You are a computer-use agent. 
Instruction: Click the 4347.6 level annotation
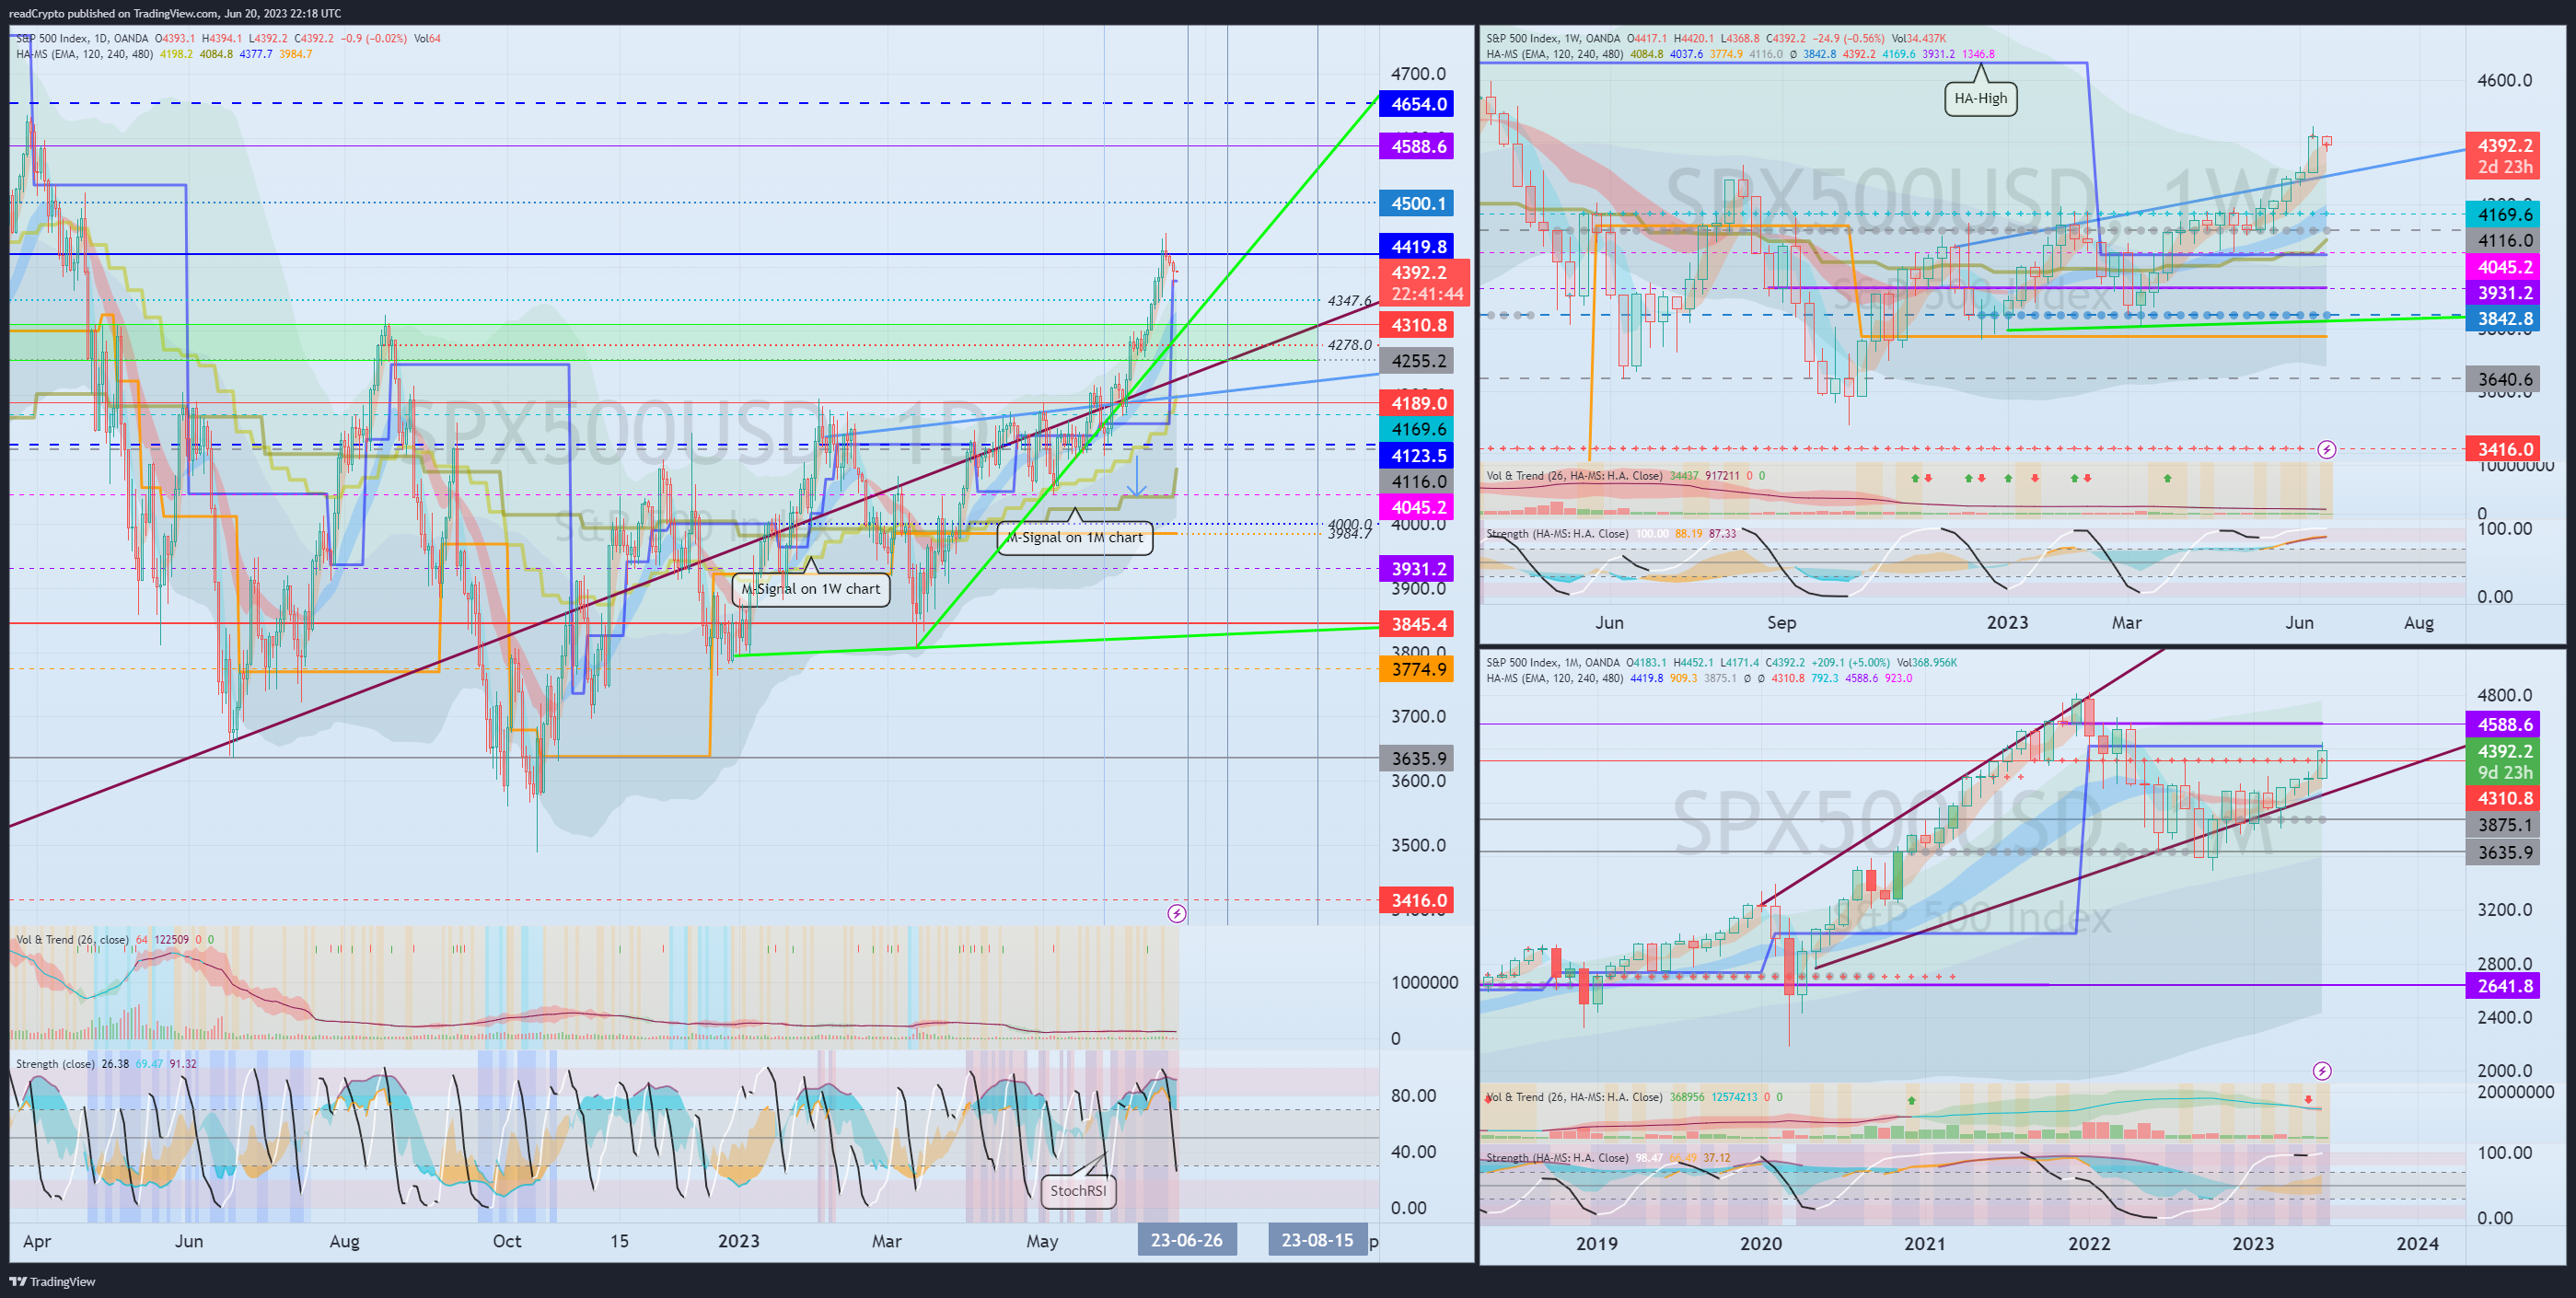pos(1349,300)
